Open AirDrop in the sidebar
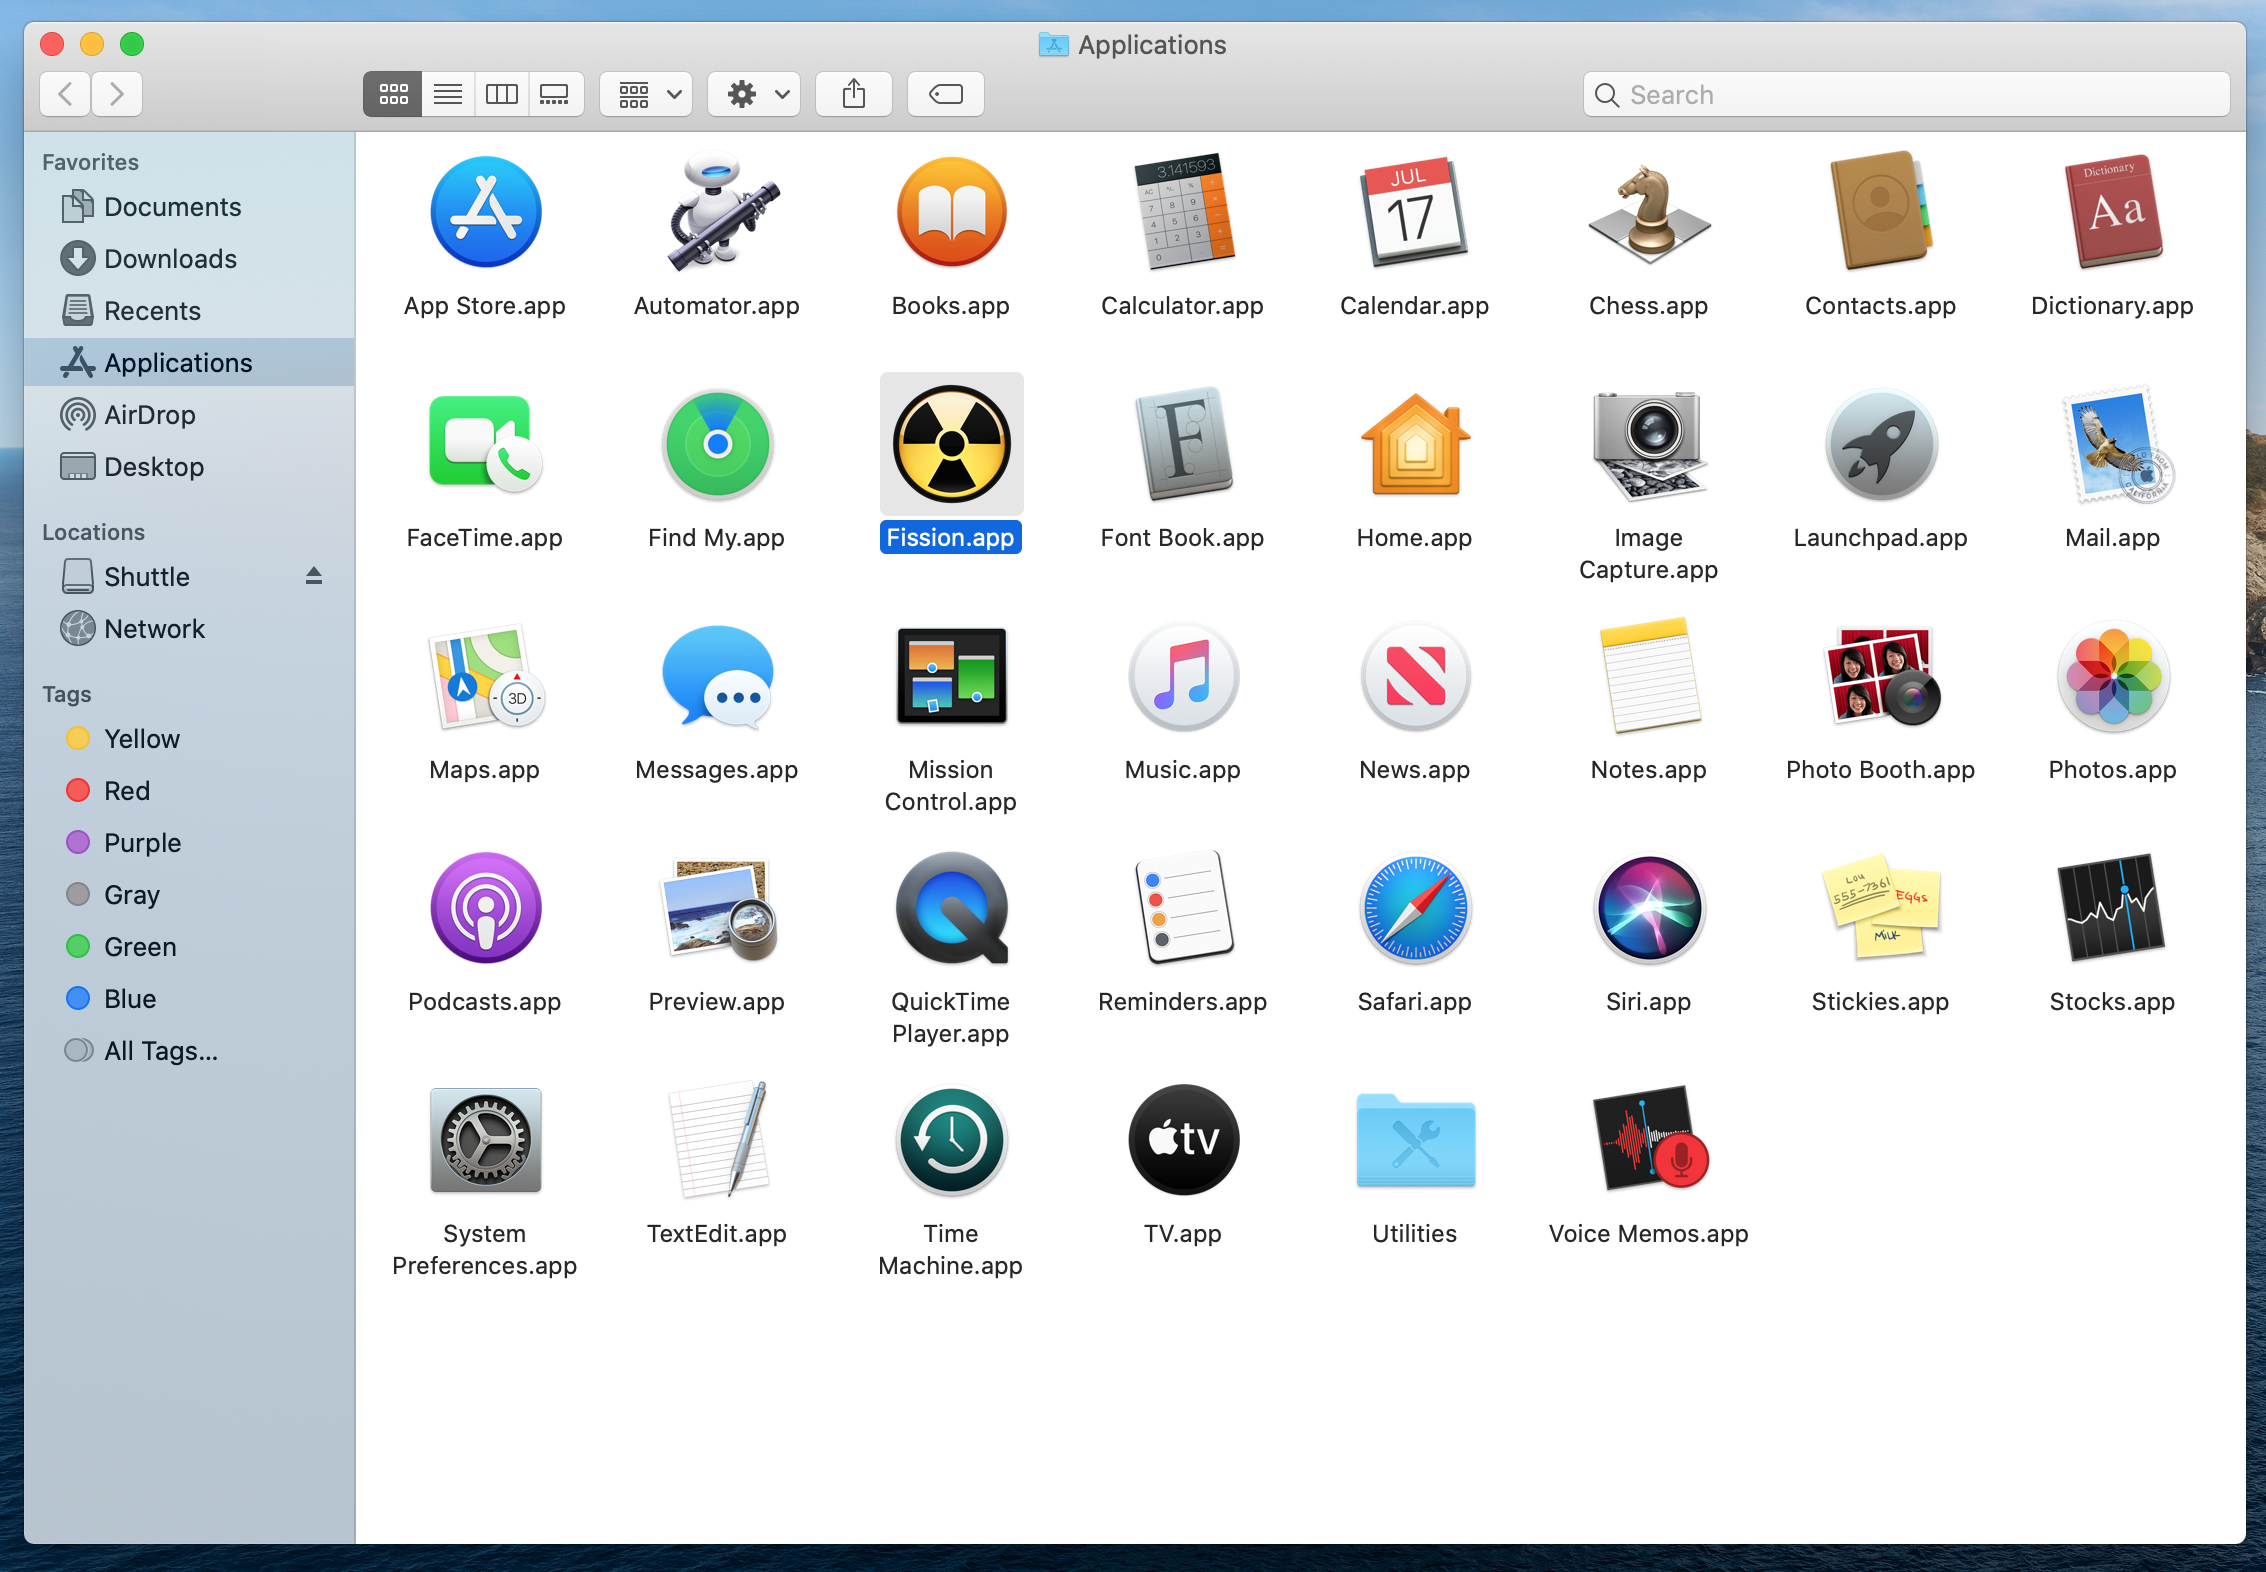Viewport: 2266px width, 1572px height. coord(190,415)
